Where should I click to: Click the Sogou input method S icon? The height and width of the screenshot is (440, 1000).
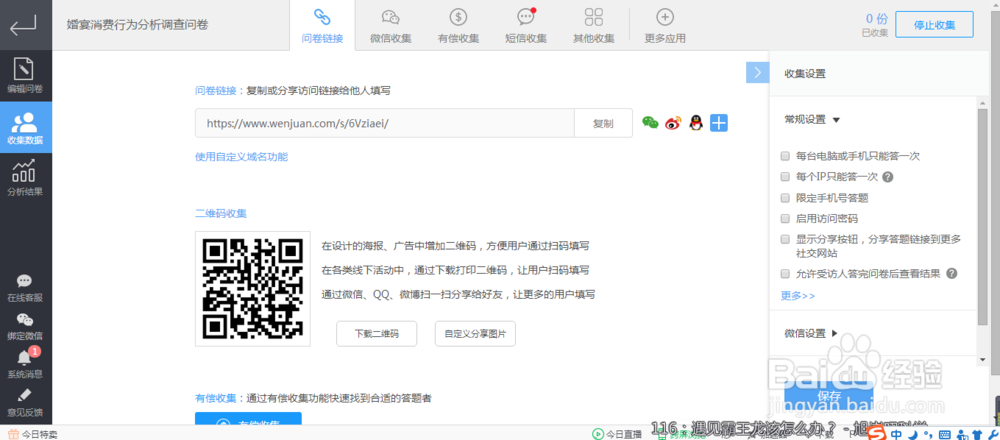coord(878,433)
